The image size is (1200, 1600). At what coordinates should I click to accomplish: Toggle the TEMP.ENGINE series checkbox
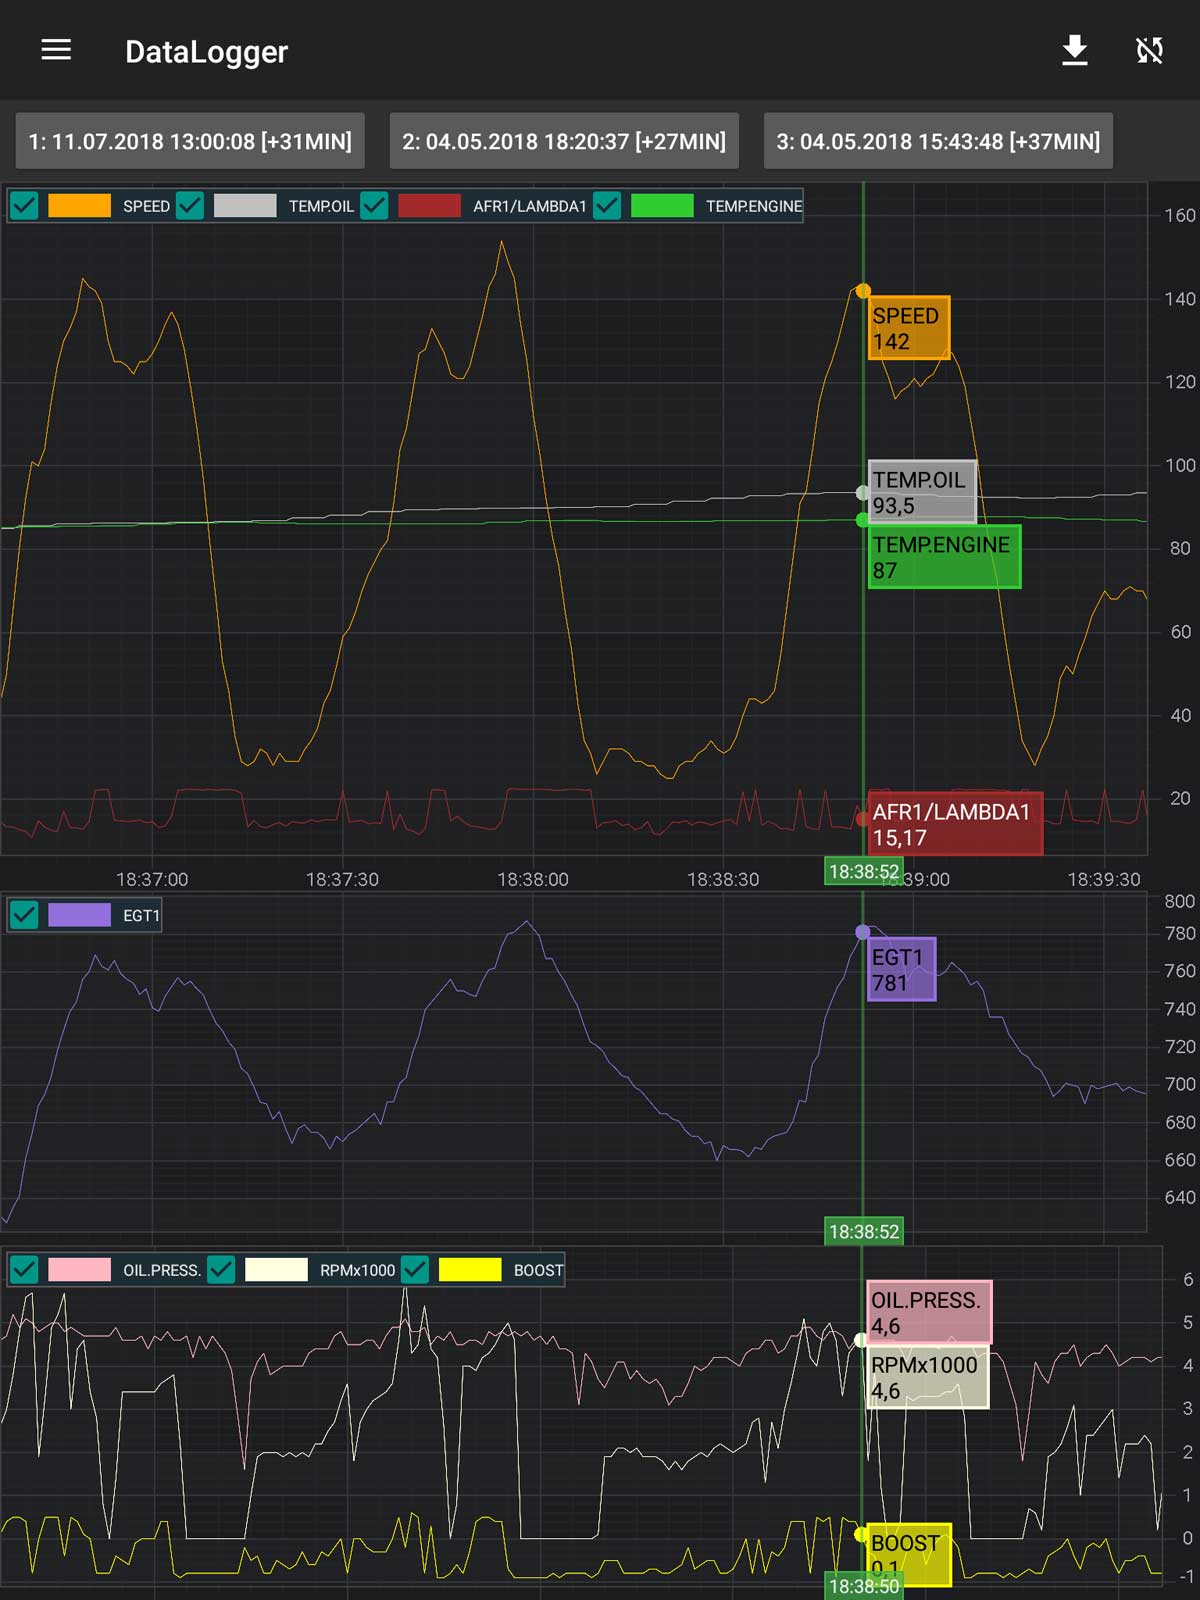(x=607, y=206)
